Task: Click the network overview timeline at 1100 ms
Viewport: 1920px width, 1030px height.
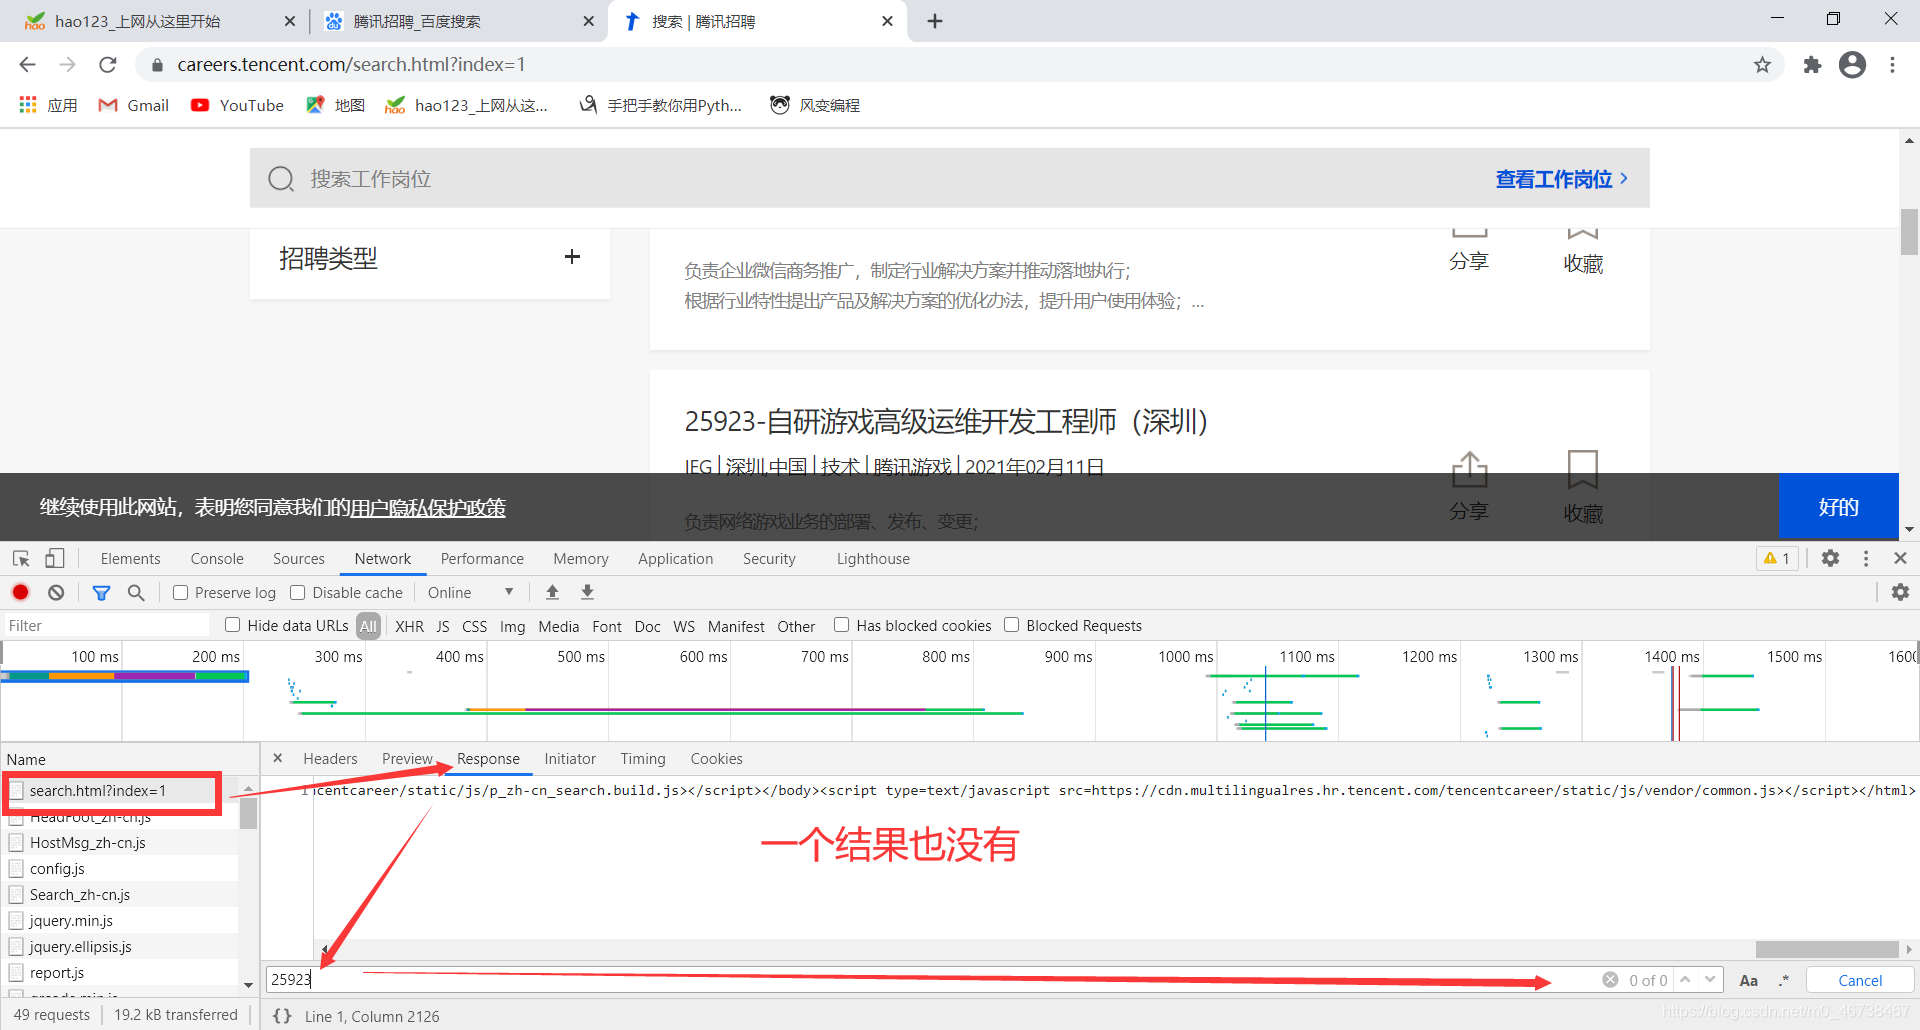Action: (1306, 657)
